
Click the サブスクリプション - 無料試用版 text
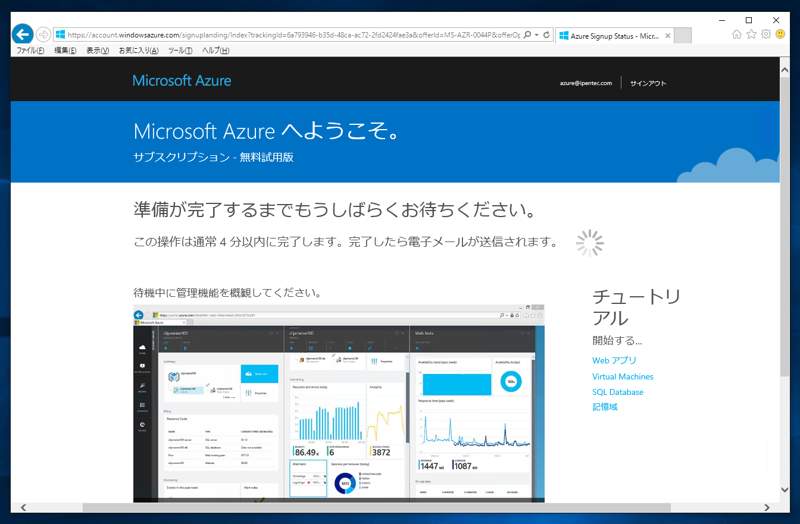213,157
